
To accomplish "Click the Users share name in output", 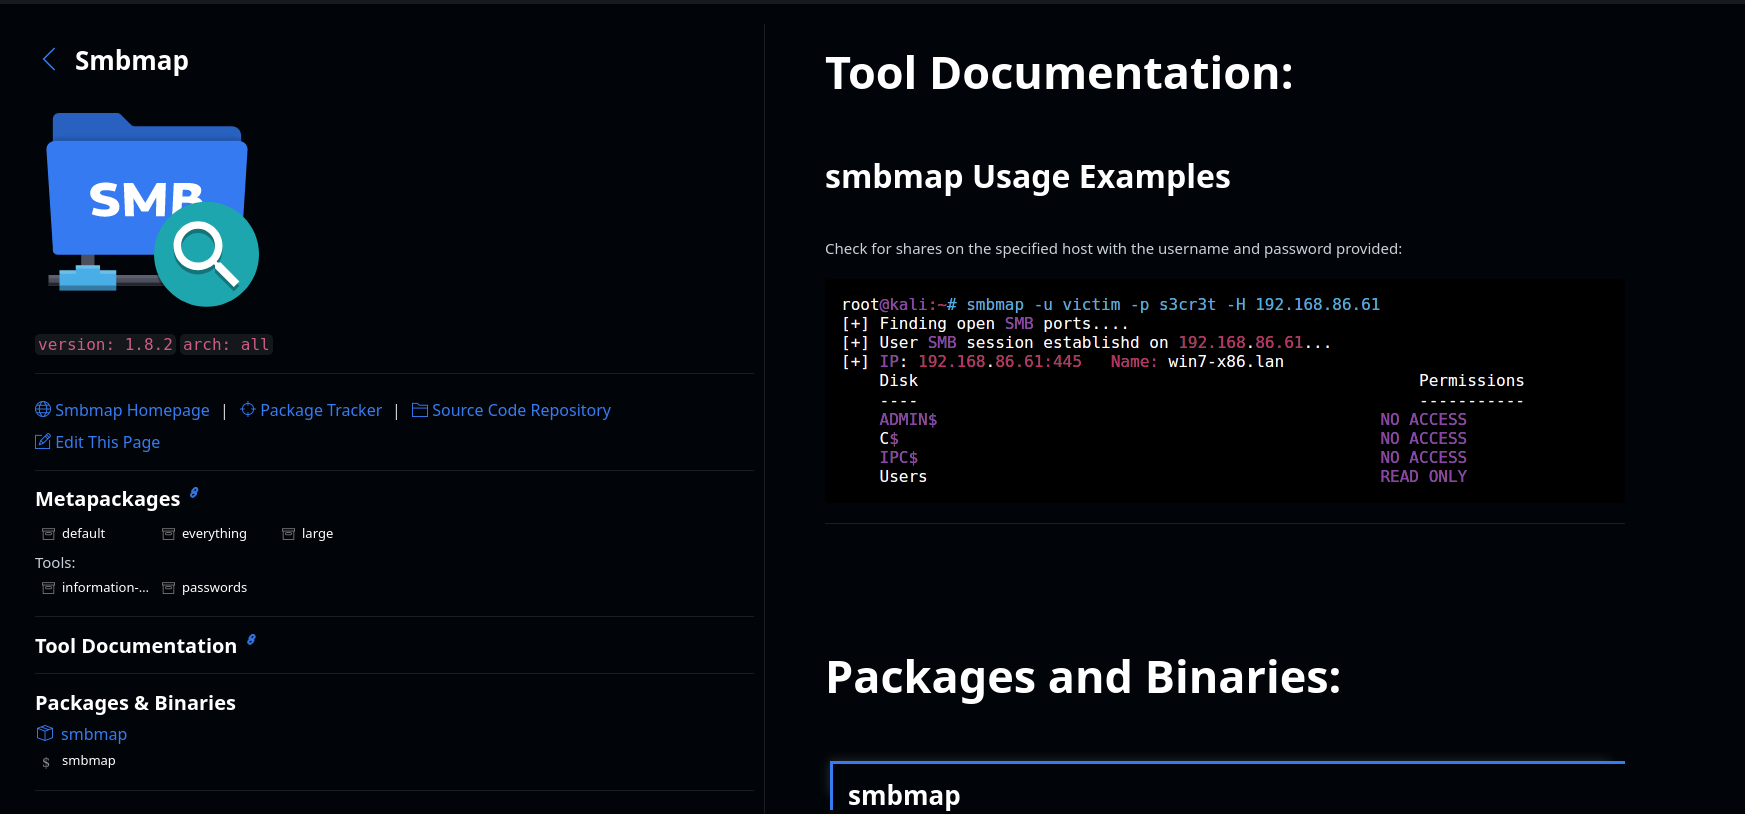I will click(903, 476).
